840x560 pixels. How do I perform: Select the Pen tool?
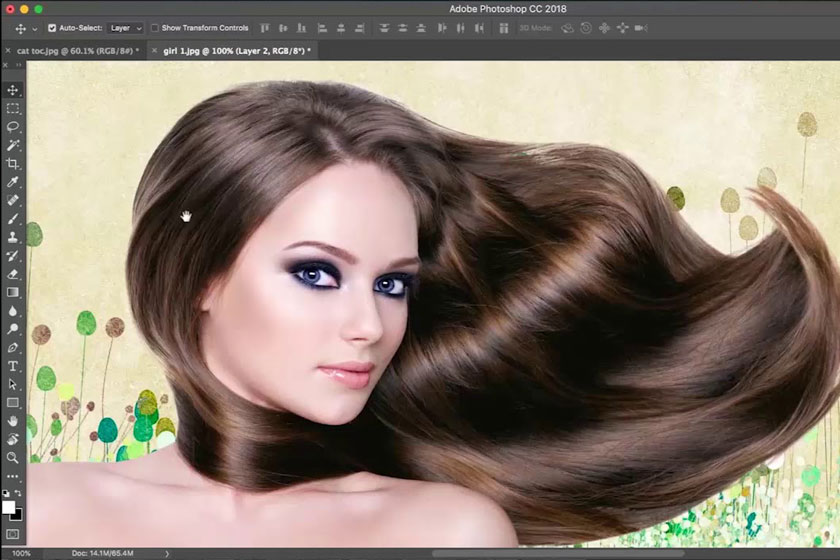pyautogui.click(x=13, y=348)
